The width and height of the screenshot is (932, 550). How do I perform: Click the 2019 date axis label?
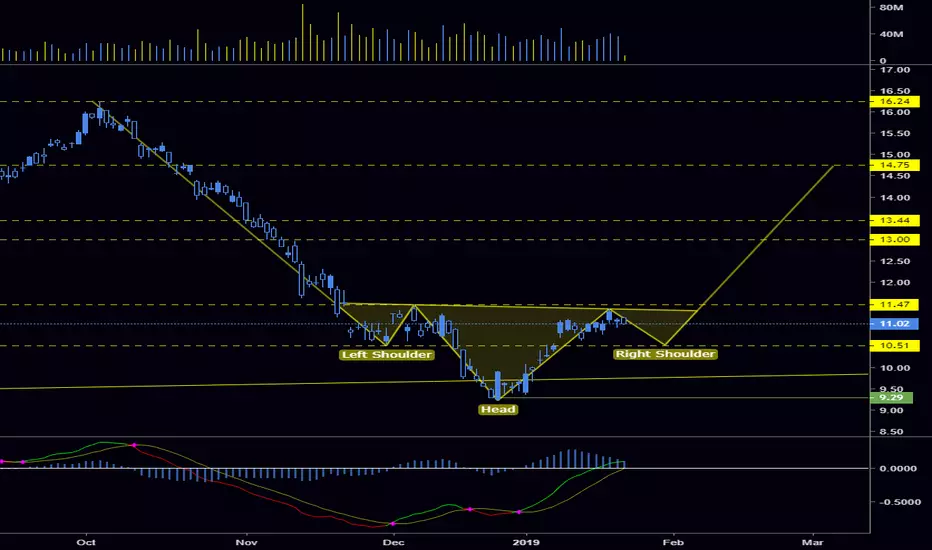(526, 542)
